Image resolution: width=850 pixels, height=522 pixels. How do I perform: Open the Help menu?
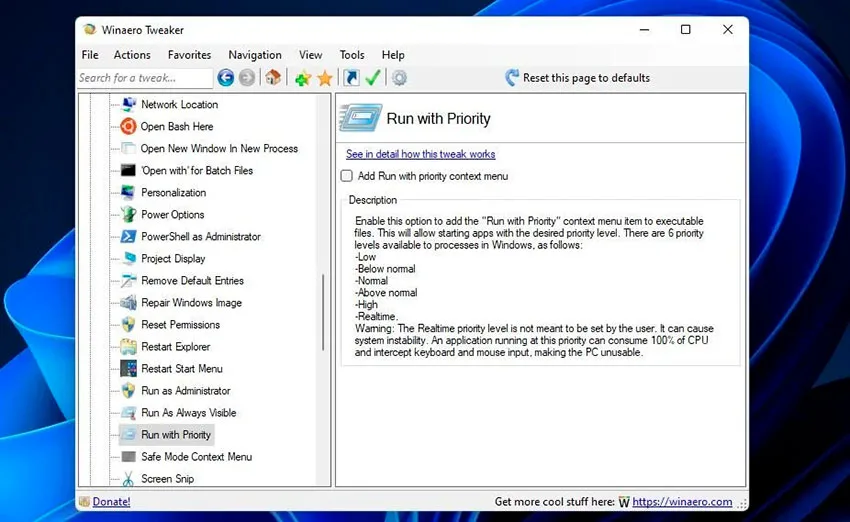pyautogui.click(x=393, y=55)
